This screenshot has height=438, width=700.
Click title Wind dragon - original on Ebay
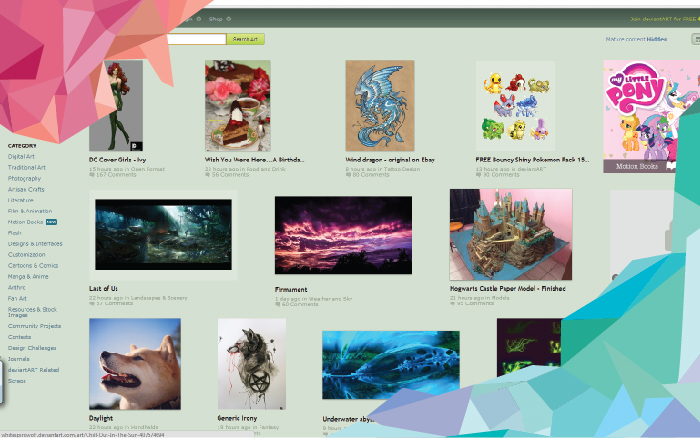click(390, 159)
